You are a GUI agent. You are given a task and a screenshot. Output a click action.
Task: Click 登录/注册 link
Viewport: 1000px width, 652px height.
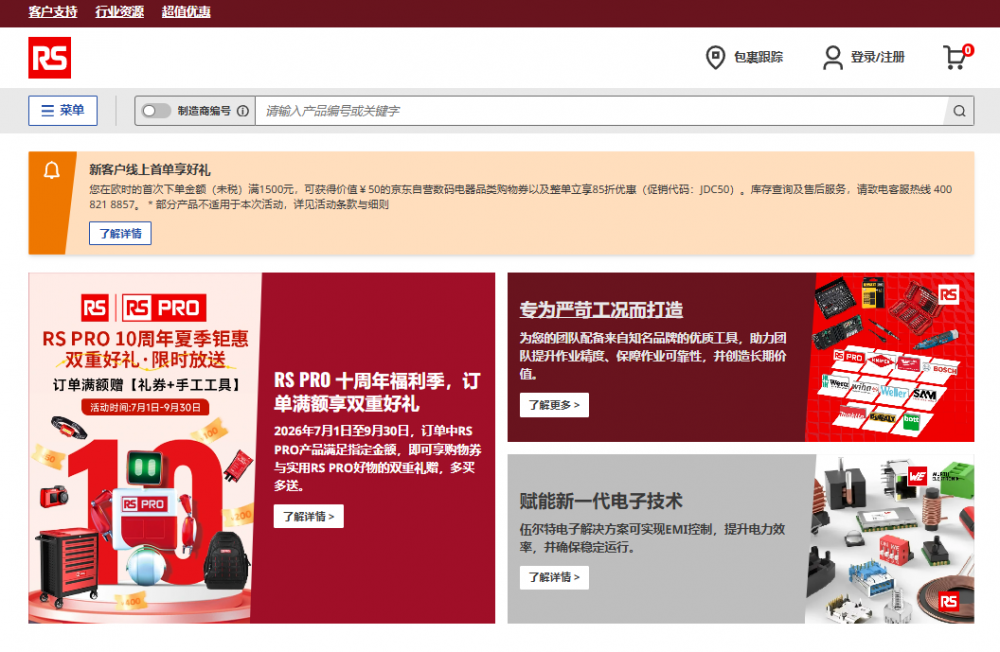[878, 57]
